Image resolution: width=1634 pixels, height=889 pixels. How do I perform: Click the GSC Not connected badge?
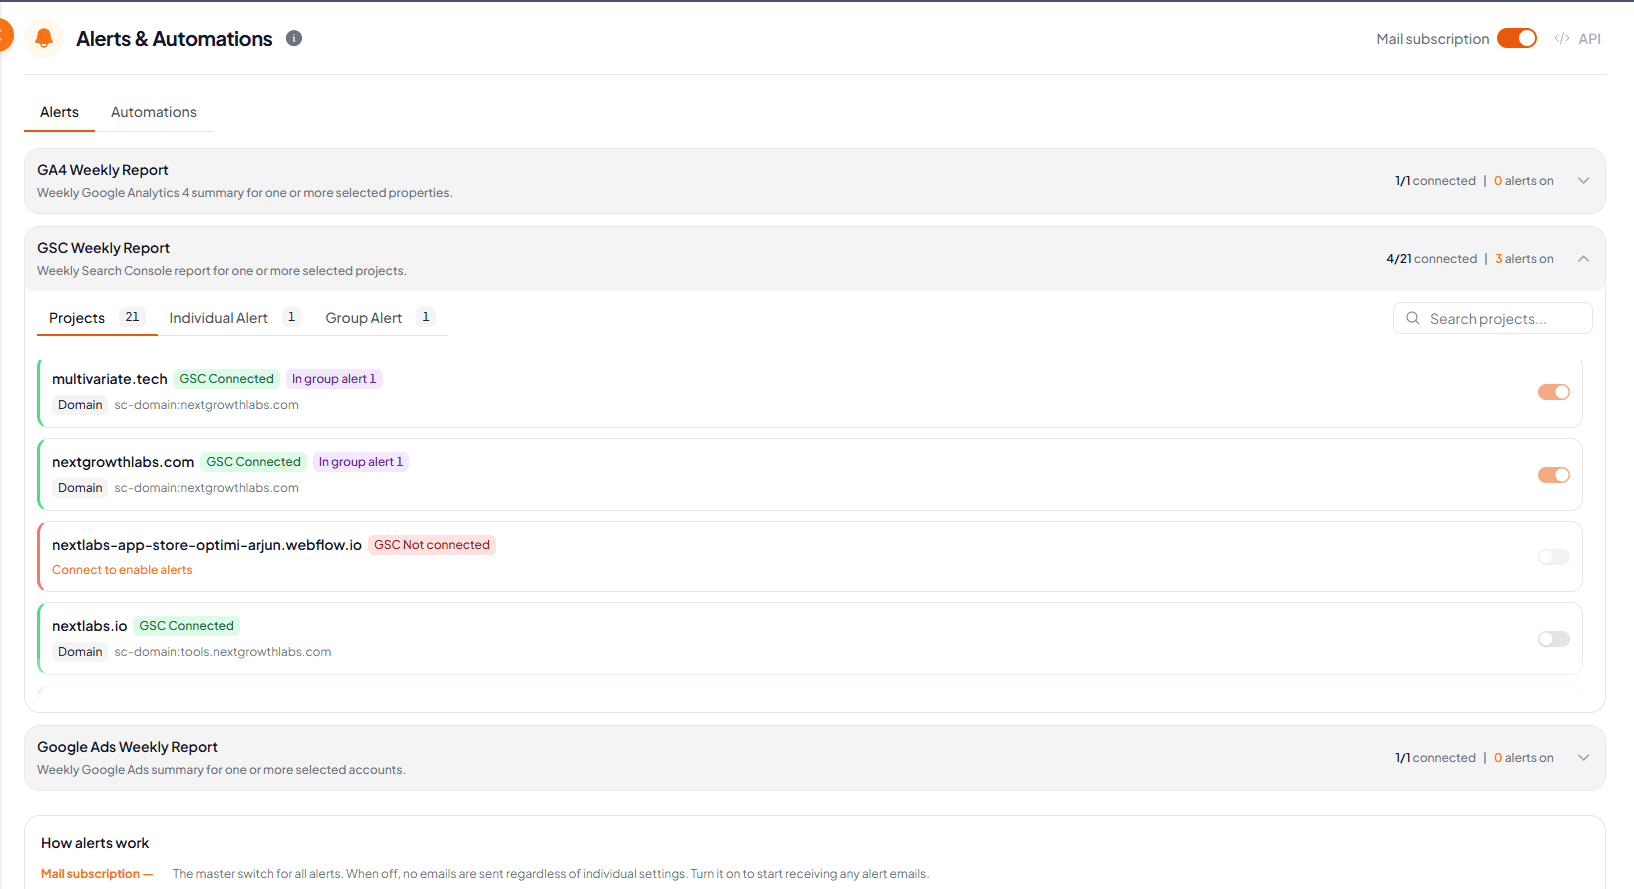432,545
